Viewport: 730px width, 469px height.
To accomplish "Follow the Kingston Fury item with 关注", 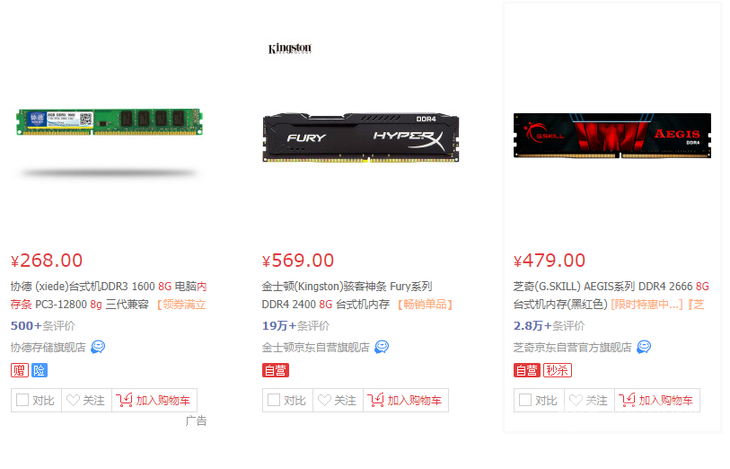I will (338, 401).
